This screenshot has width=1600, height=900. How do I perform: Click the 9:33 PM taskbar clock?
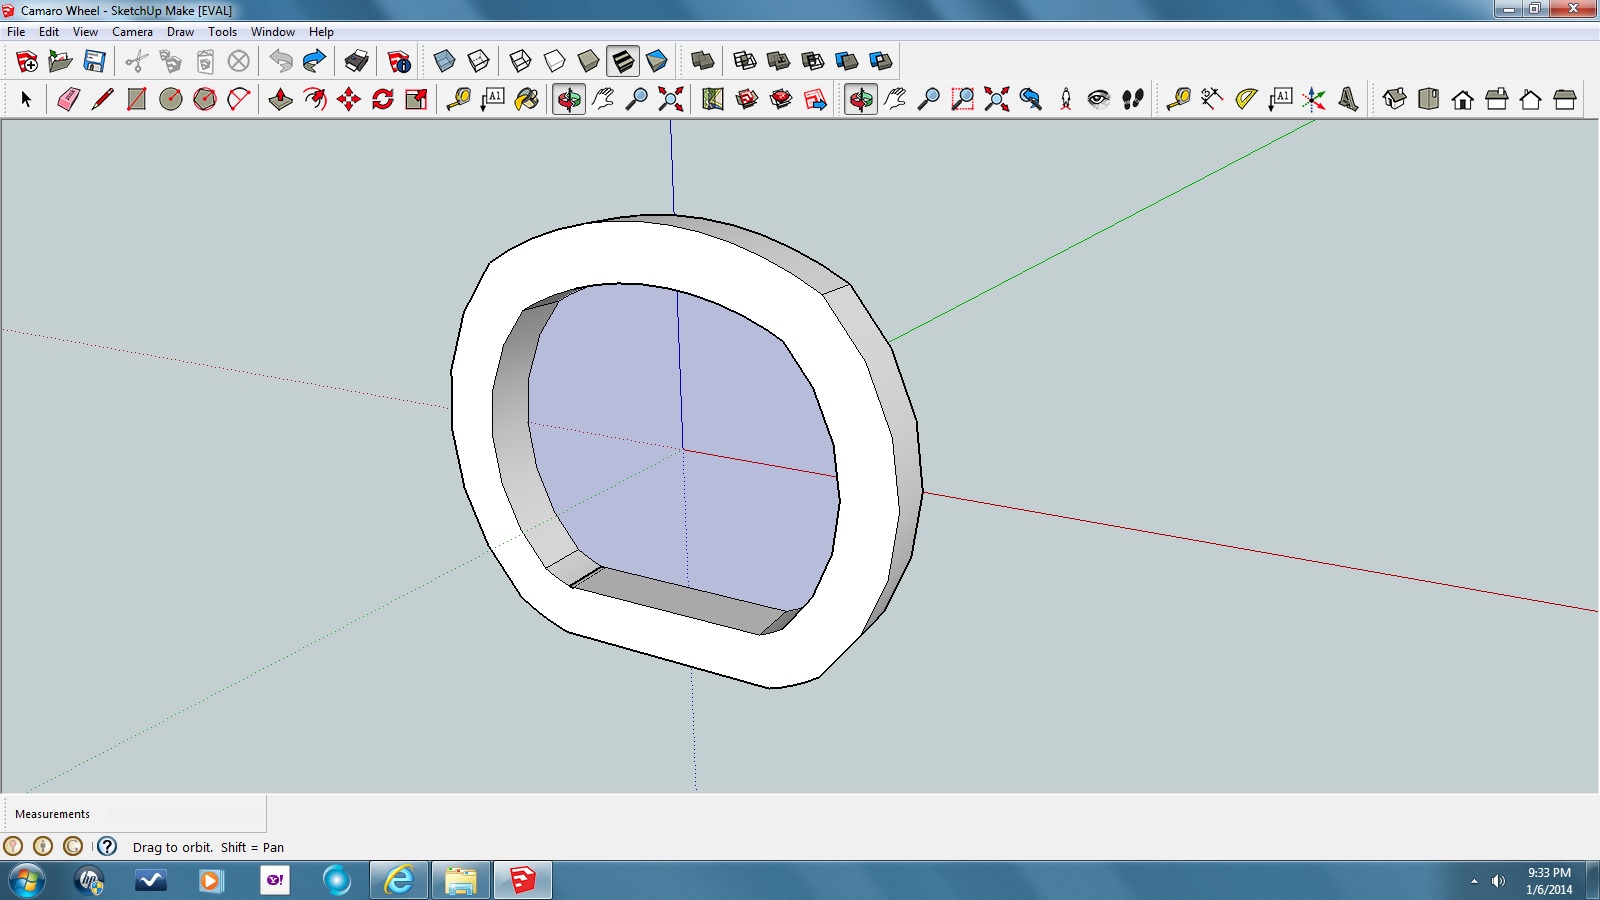[x=1549, y=873]
